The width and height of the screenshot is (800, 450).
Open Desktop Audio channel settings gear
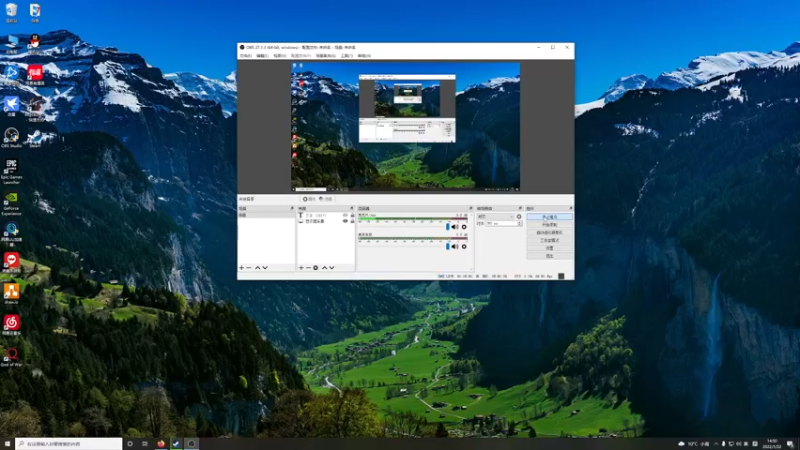point(464,246)
